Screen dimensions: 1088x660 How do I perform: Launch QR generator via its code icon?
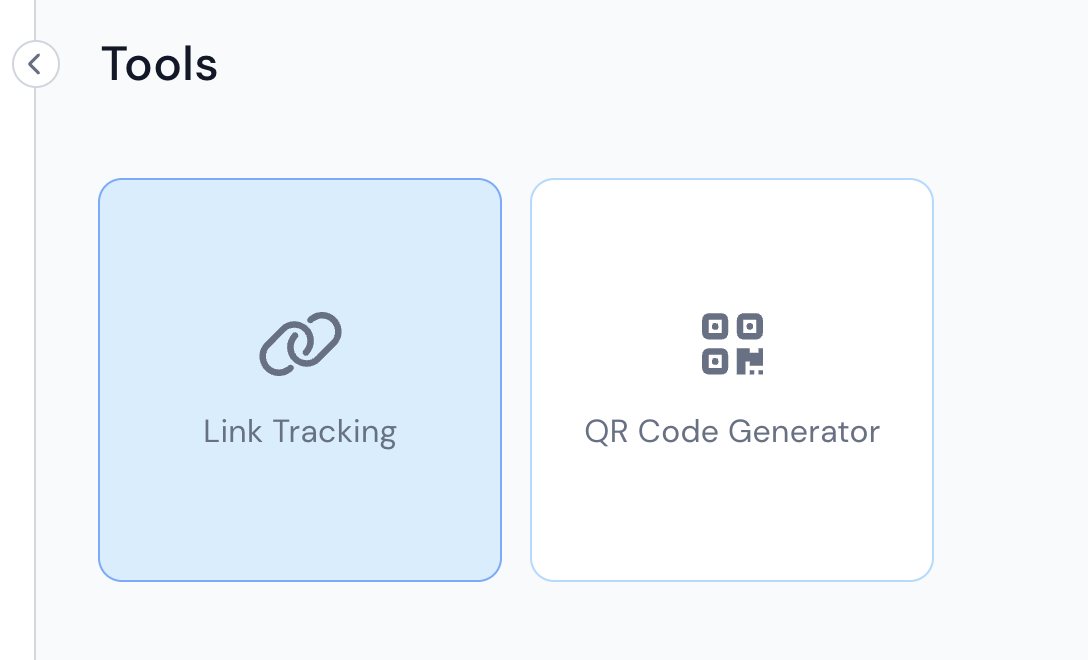click(x=732, y=344)
